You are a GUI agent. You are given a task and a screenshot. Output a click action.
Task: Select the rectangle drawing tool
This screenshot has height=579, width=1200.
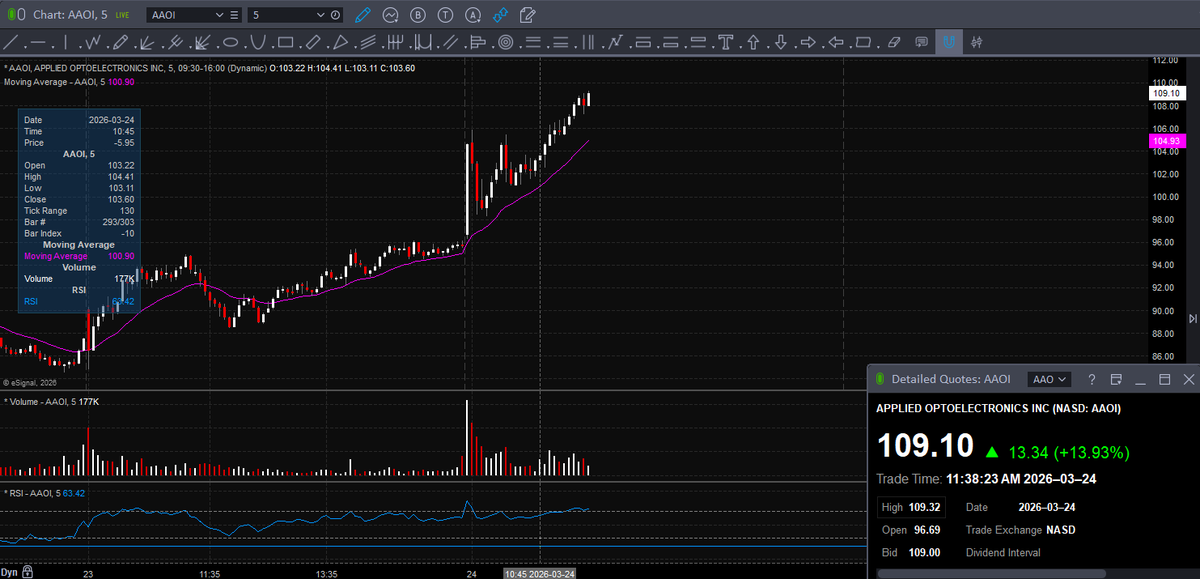click(285, 42)
